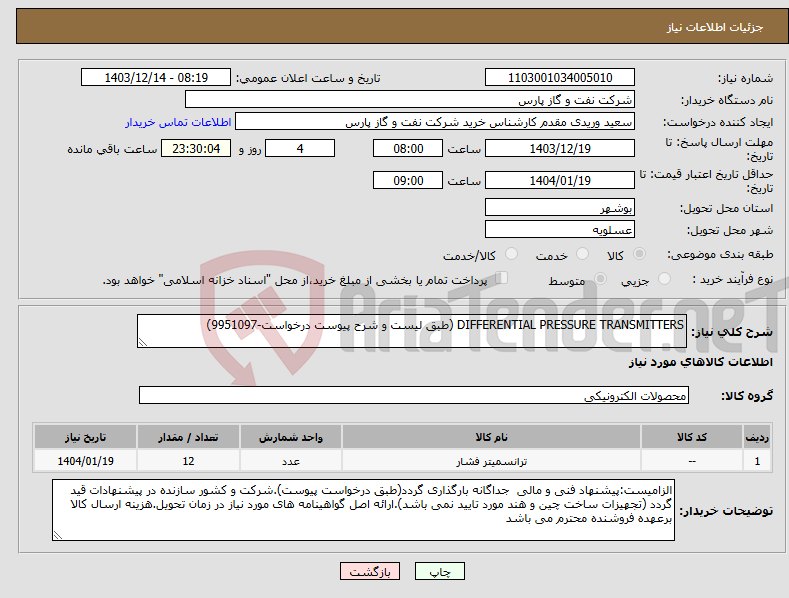
Task: Click the remaining days field showing 4
Action: (300, 148)
